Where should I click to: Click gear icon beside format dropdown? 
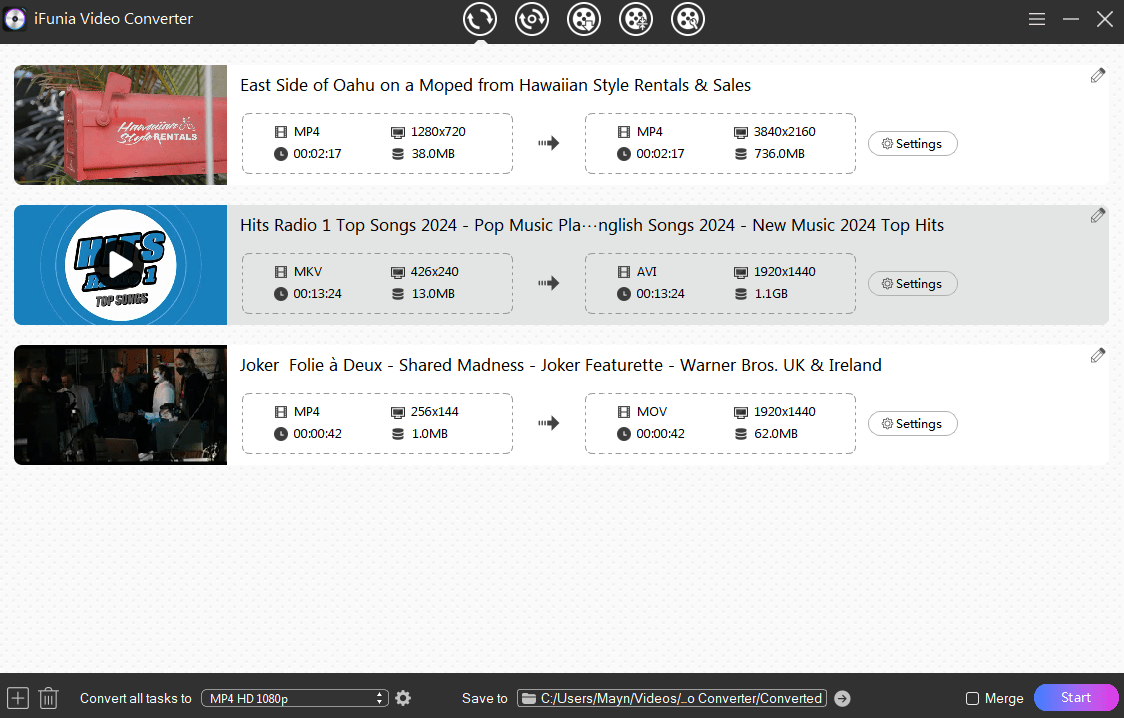(x=403, y=698)
